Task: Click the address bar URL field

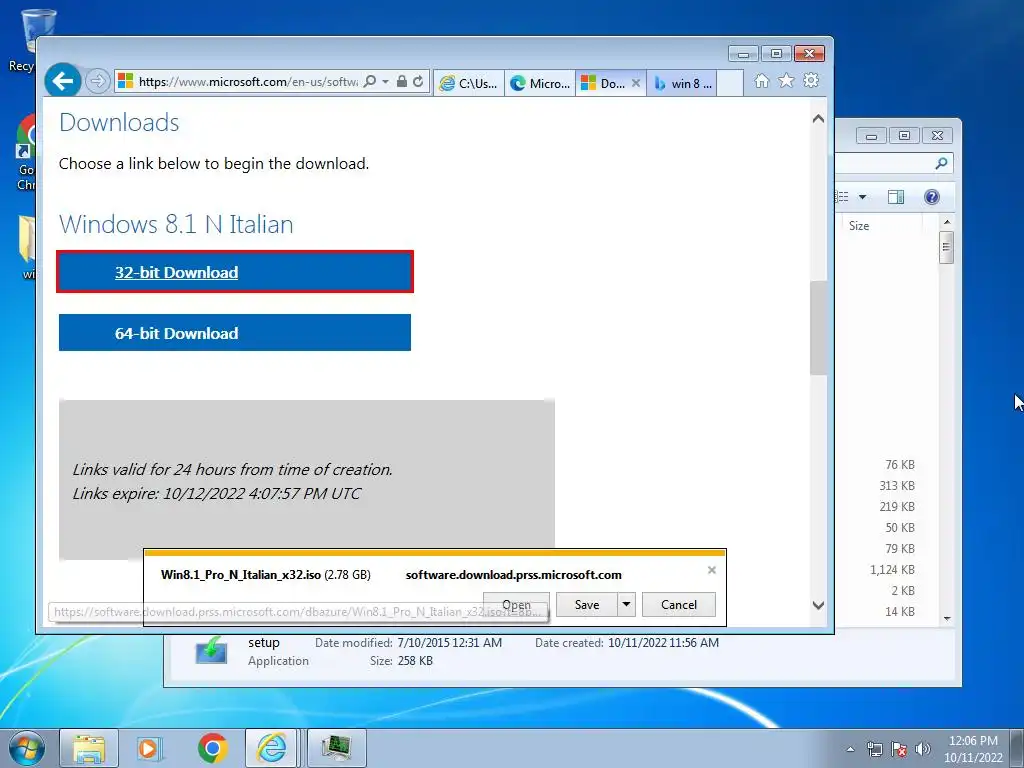Action: click(x=248, y=82)
